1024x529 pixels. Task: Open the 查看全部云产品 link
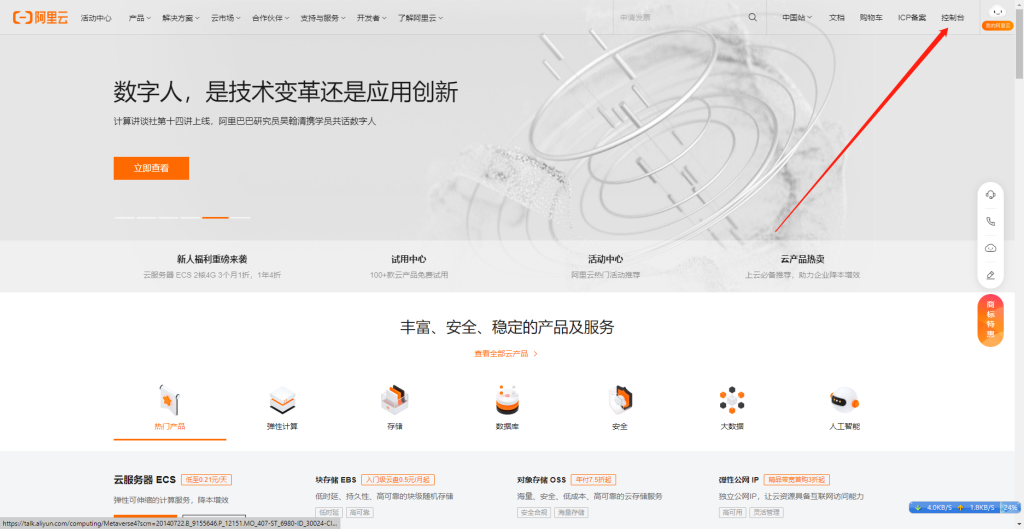click(x=506, y=353)
